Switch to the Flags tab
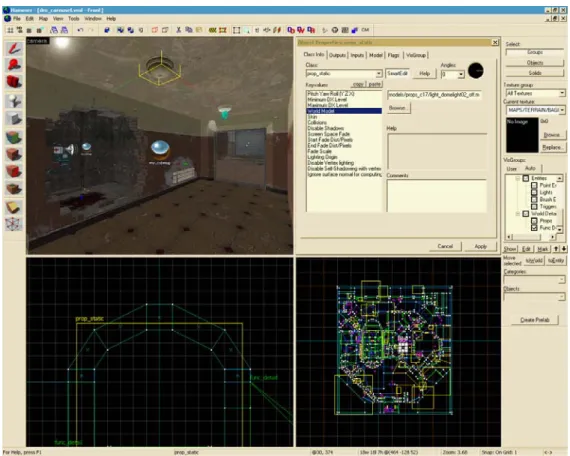The height and width of the screenshot is (456, 570). (x=393, y=55)
